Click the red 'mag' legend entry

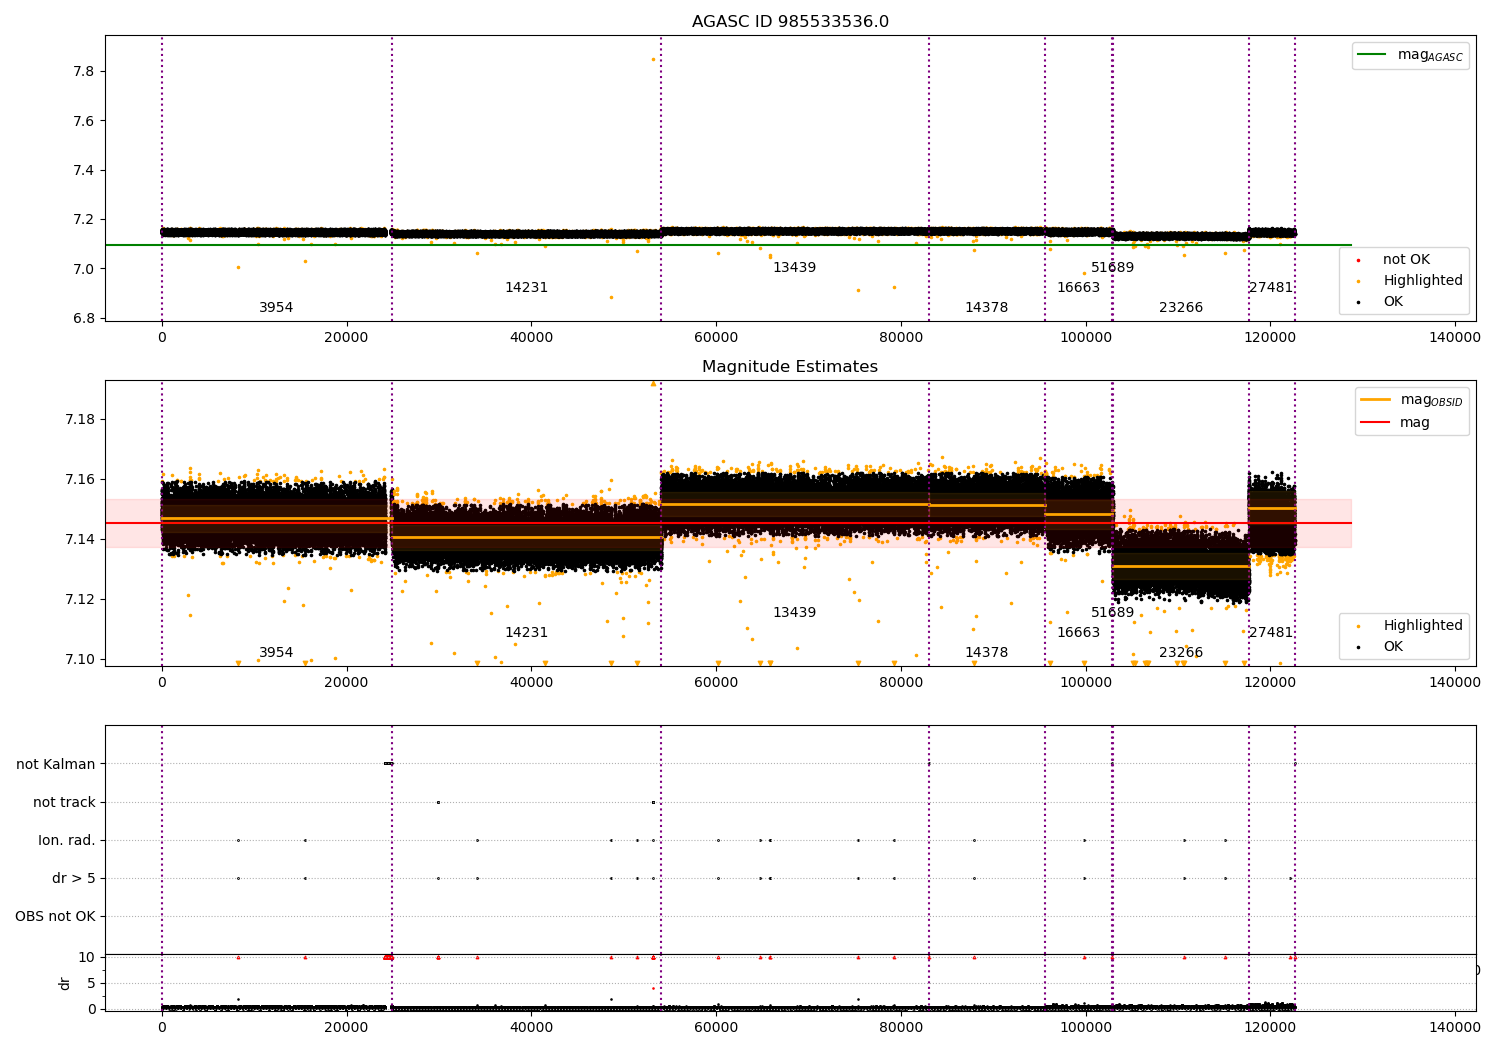point(1396,422)
